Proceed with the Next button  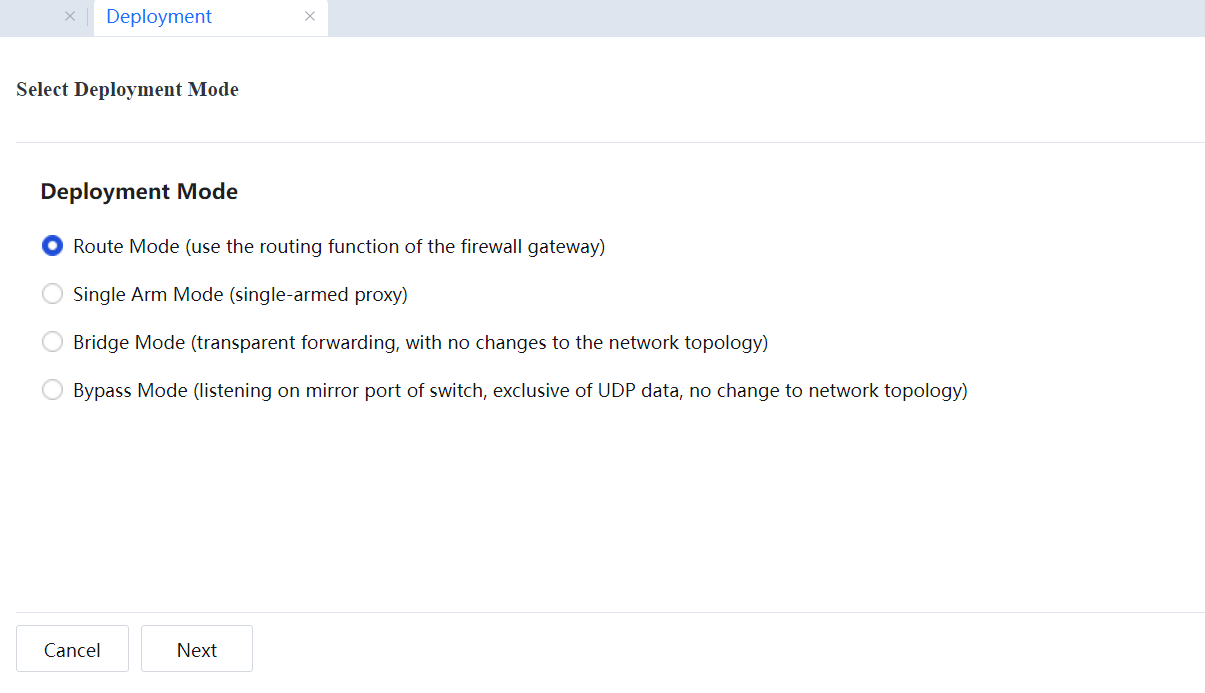click(x=197, y=649)
